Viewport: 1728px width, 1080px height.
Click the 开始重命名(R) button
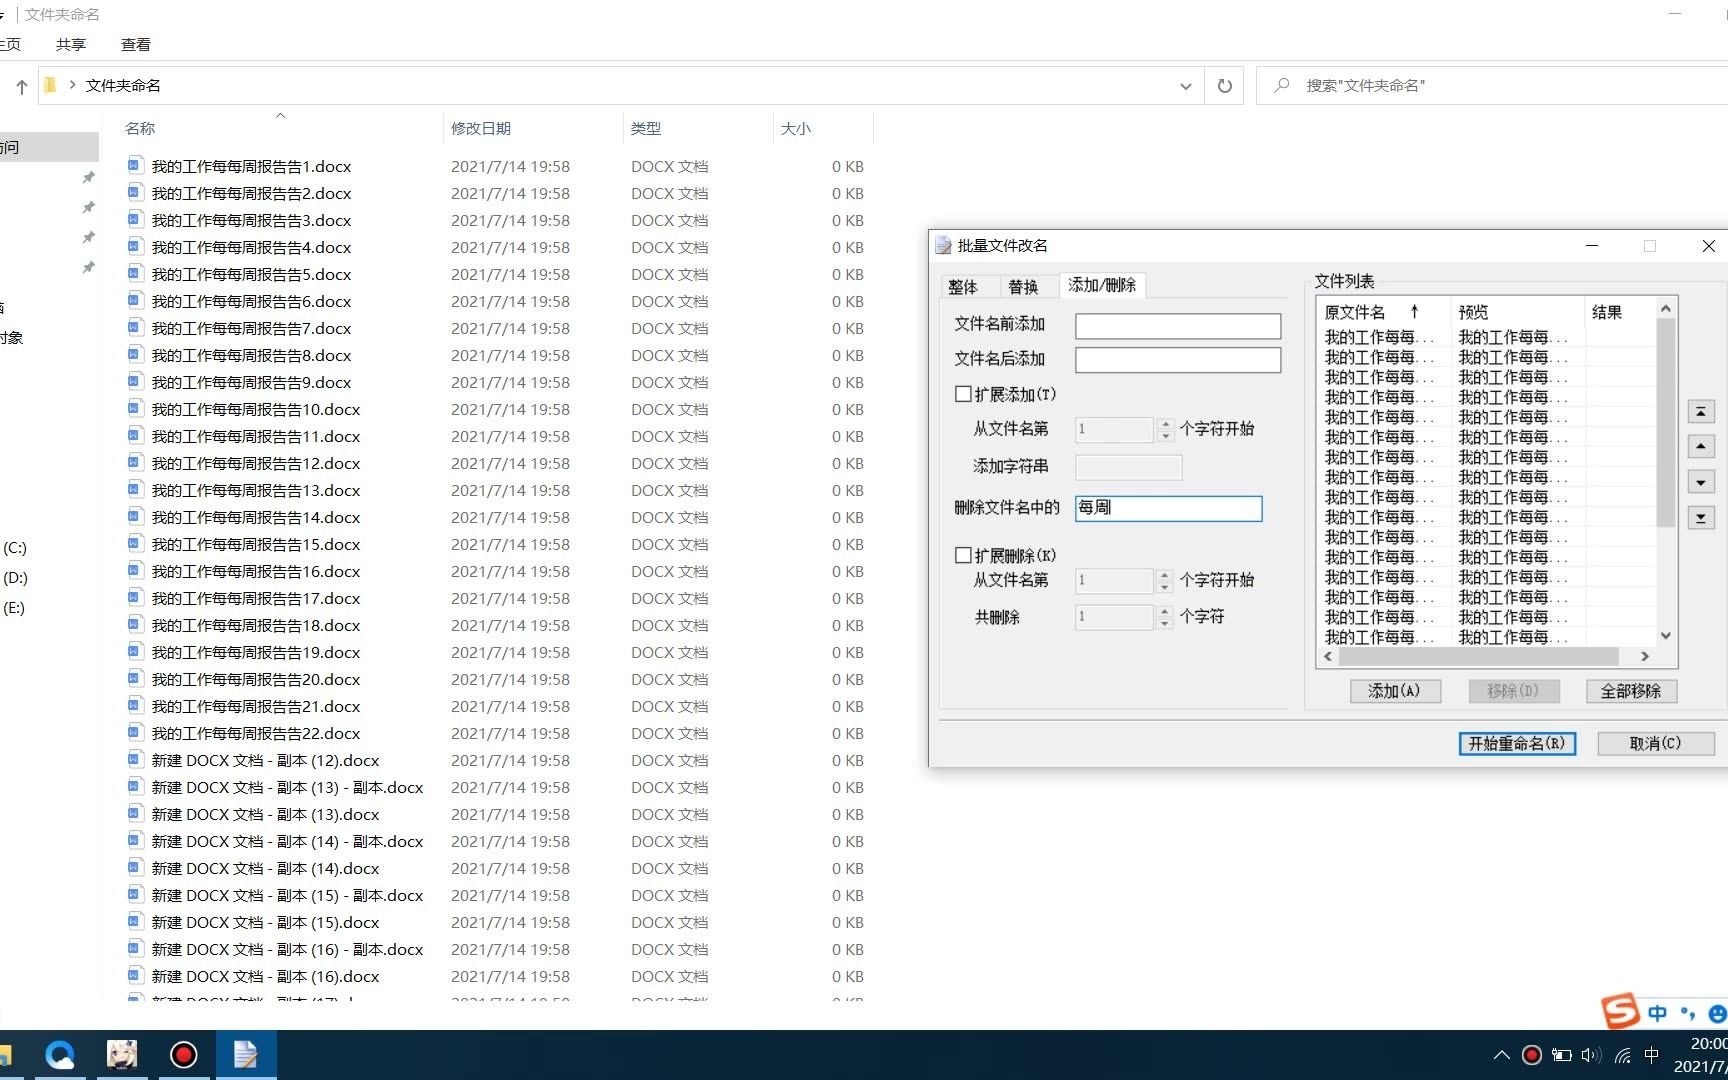[1516, 743]
